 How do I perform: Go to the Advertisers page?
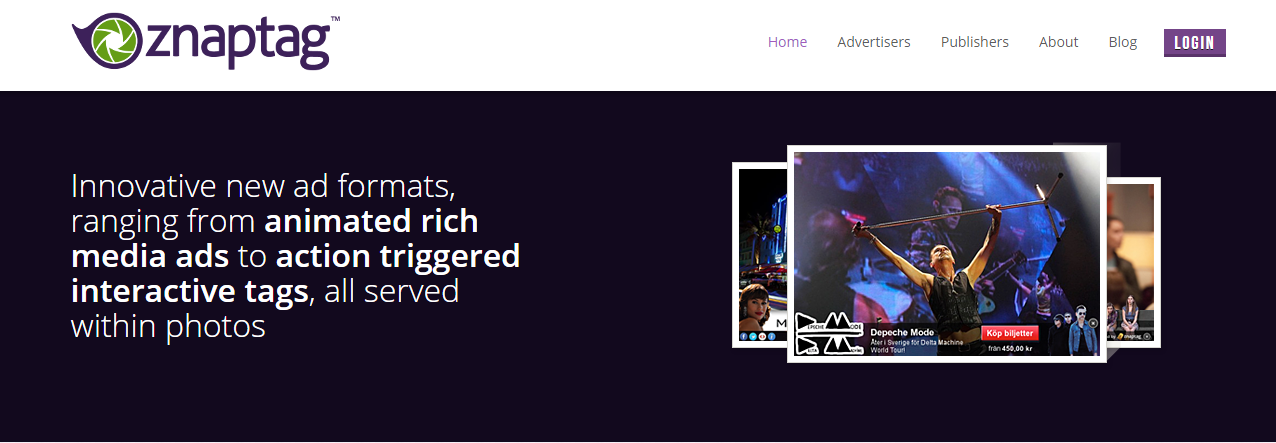pyautogui.click(x=874, y=42)
